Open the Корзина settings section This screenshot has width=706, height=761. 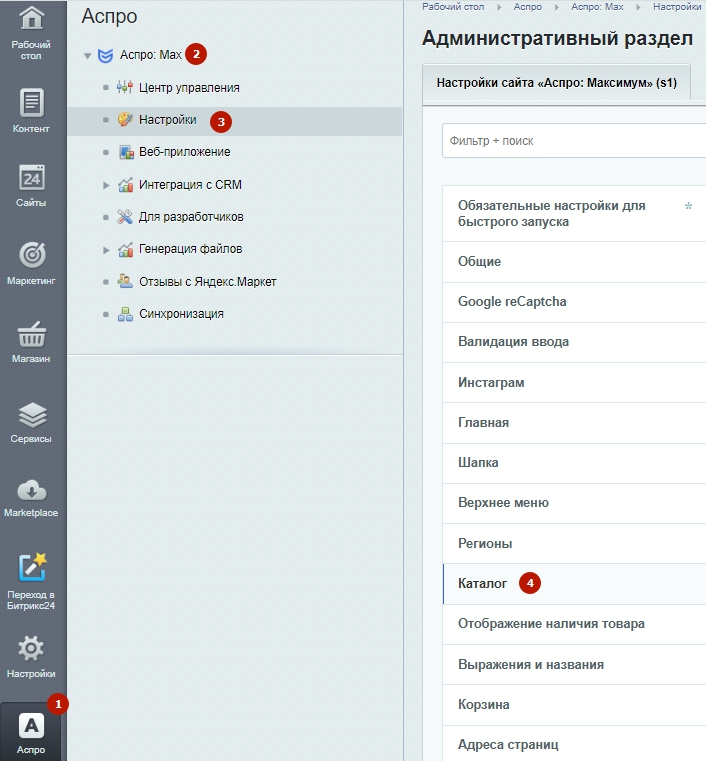(x=574, y=705)
